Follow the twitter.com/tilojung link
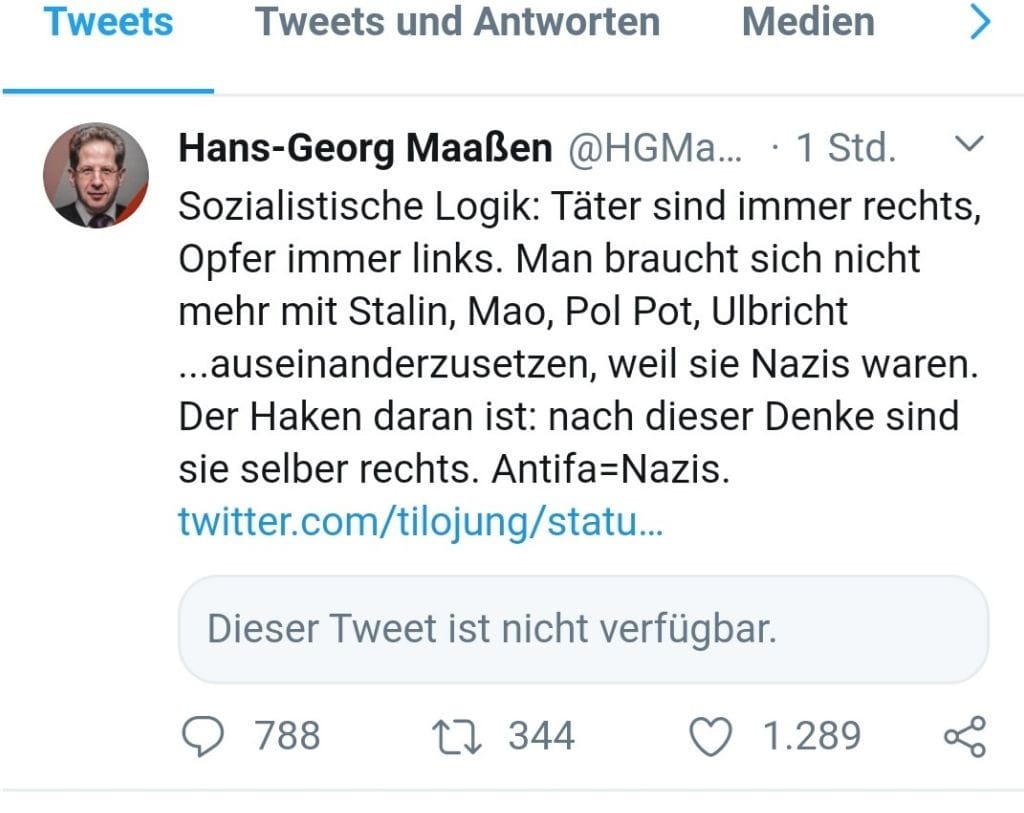1024x813 pixels. (x=421, y=522)
